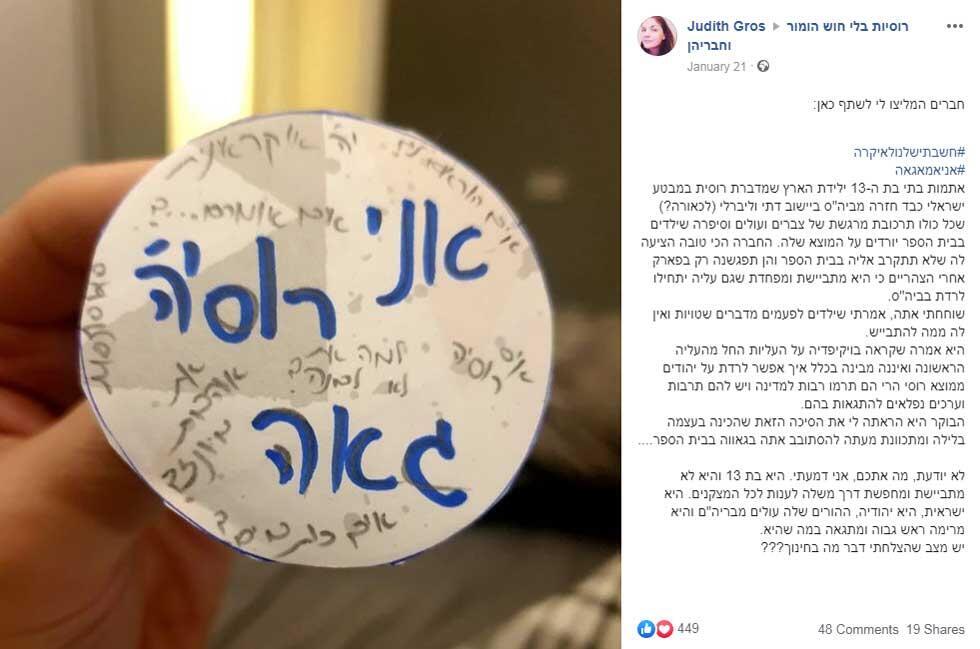Click the closing line ending with בחינוך???
This screenshot has width=980, height=649.
coord(862,547)
